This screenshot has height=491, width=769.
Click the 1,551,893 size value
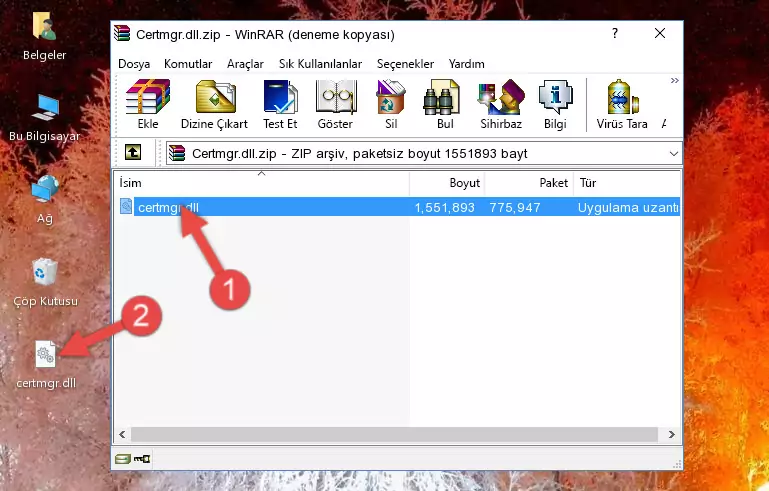tap(444, 207)
